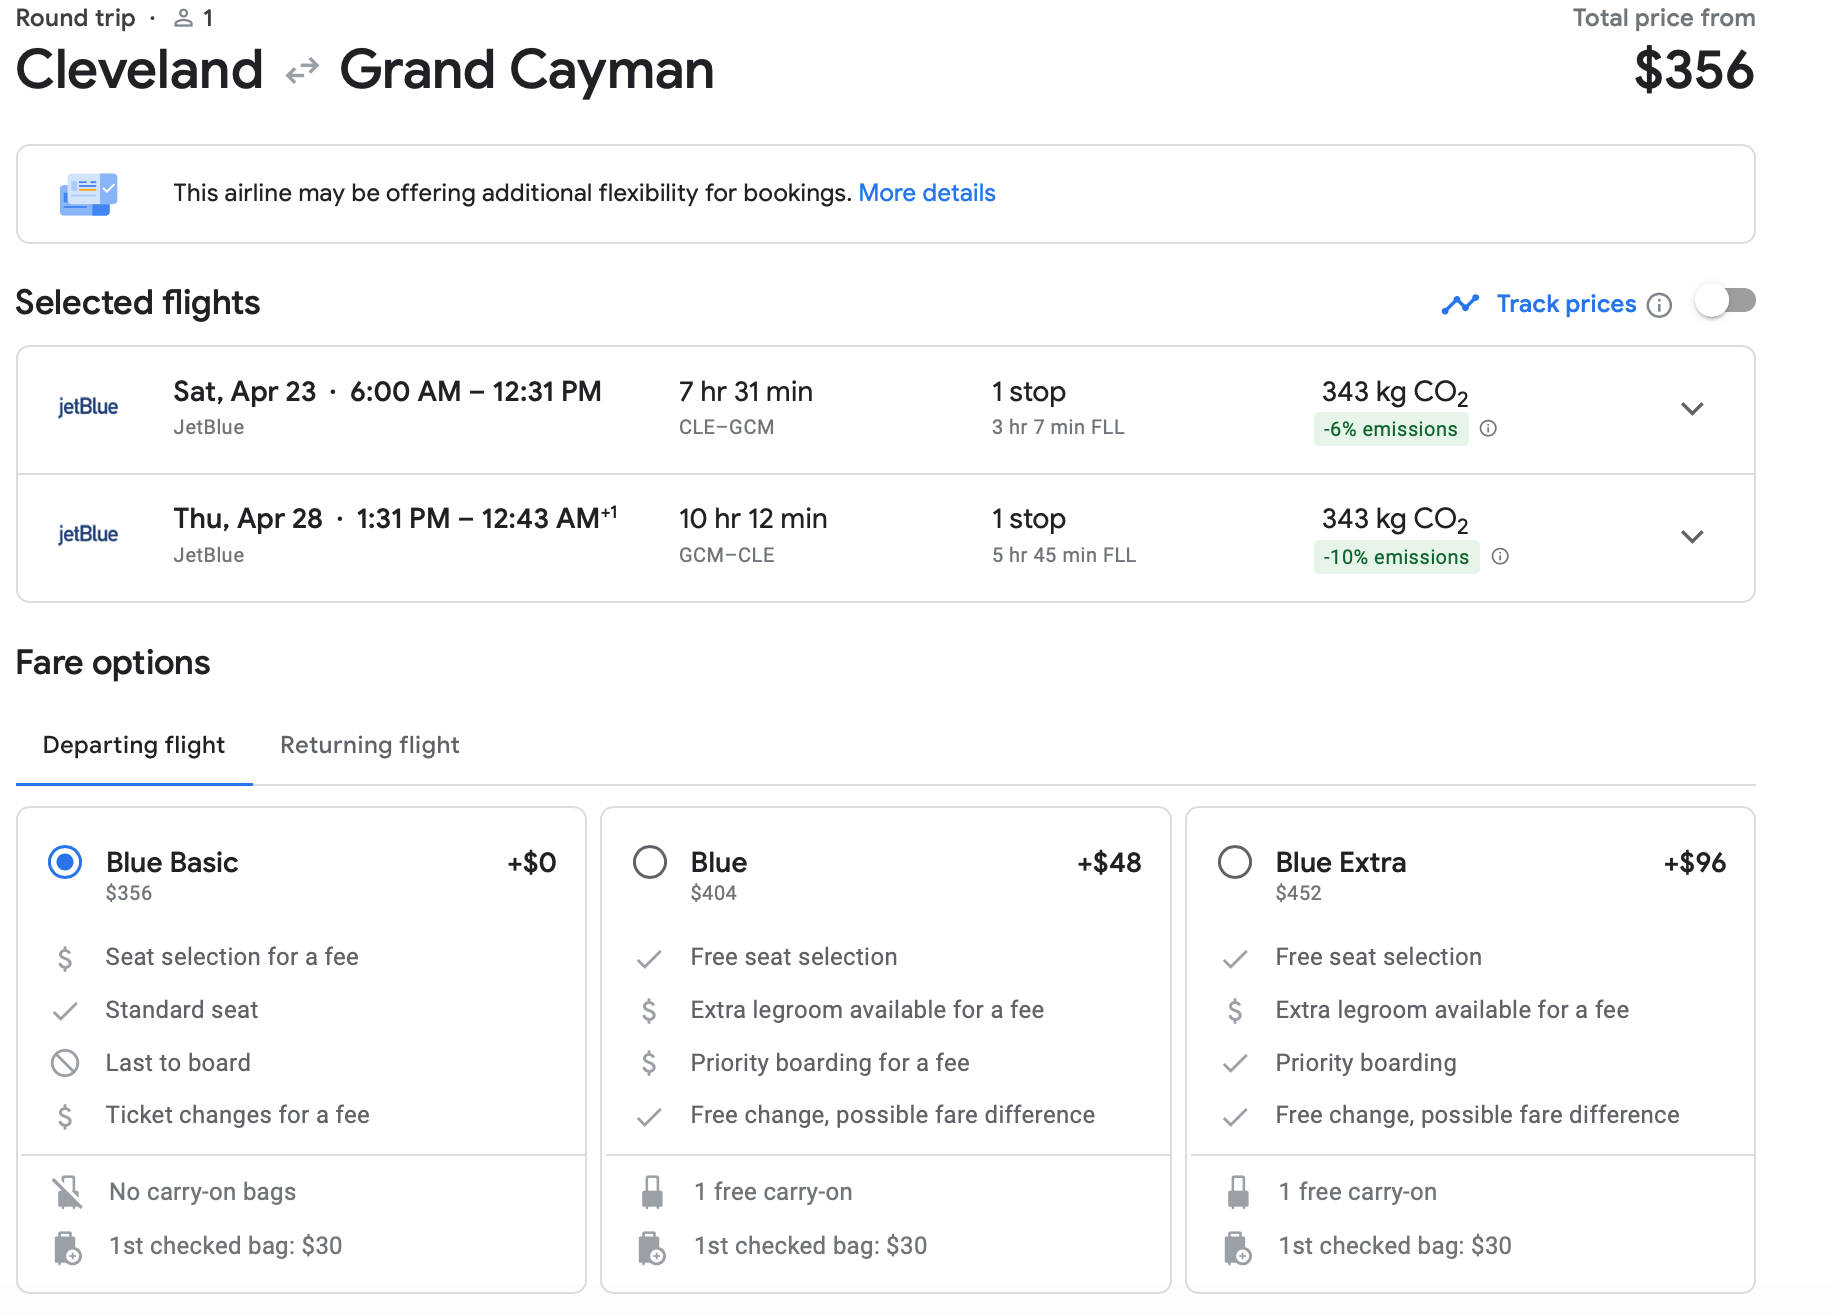Select the Blue Basic fare radio button

point(65,862)
